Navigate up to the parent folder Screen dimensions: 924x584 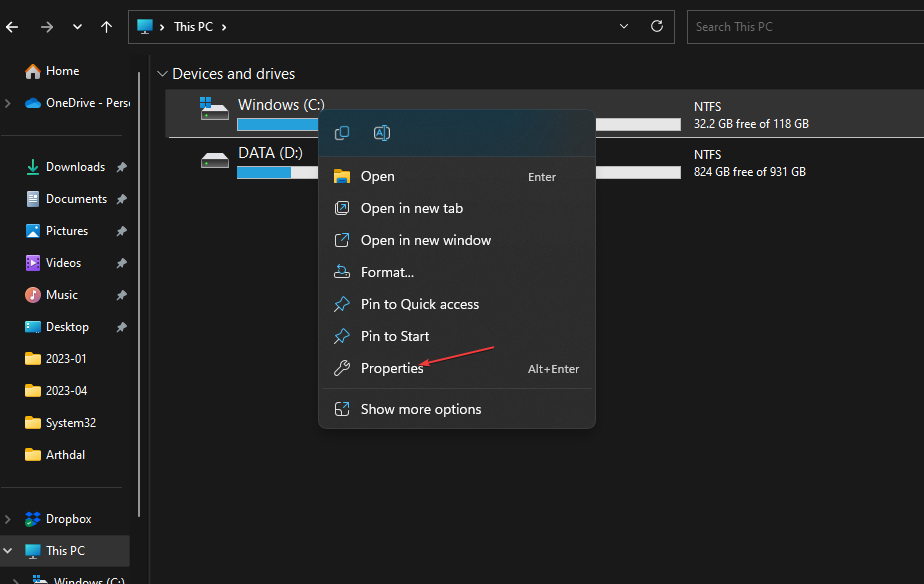(x=106, y=27)
